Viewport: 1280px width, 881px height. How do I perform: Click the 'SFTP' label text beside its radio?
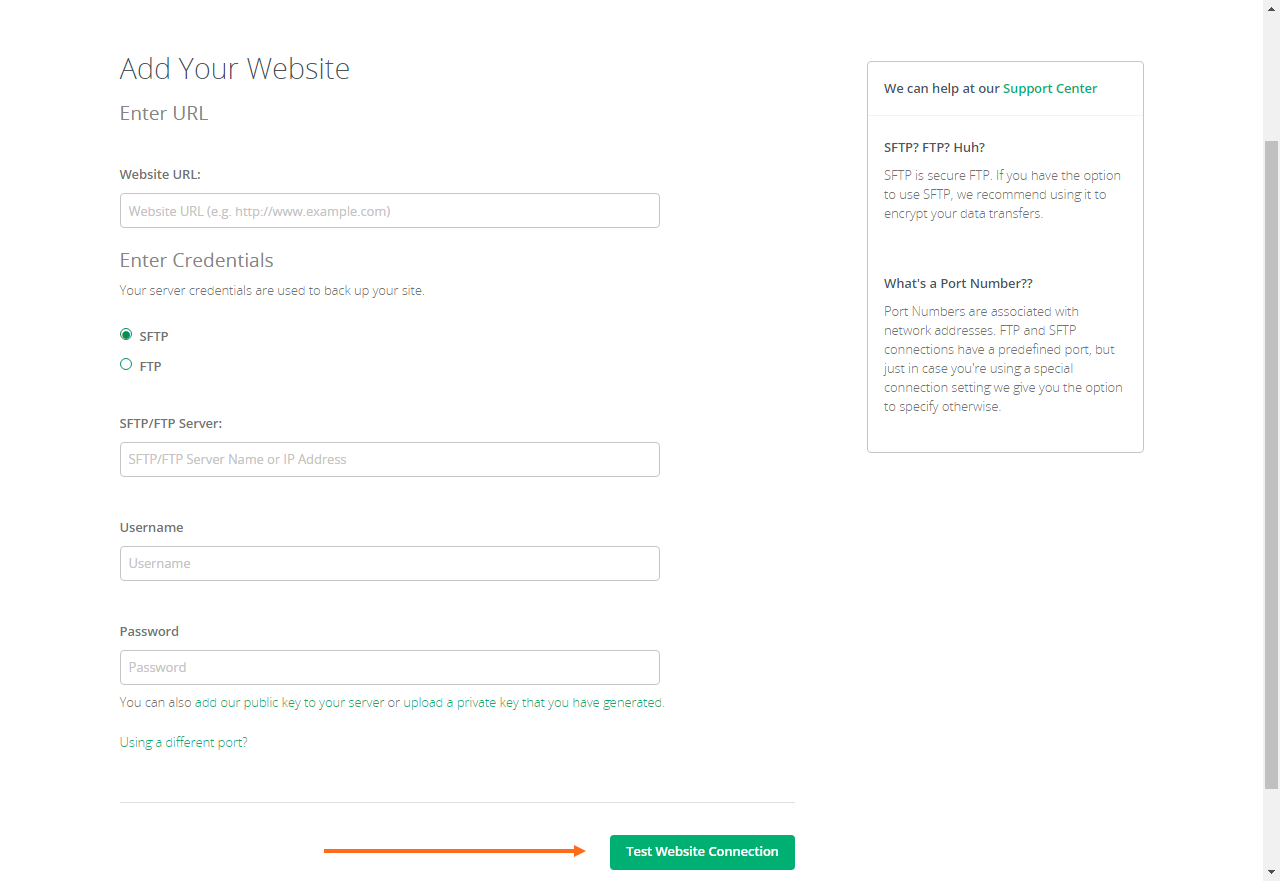point(154,337)
